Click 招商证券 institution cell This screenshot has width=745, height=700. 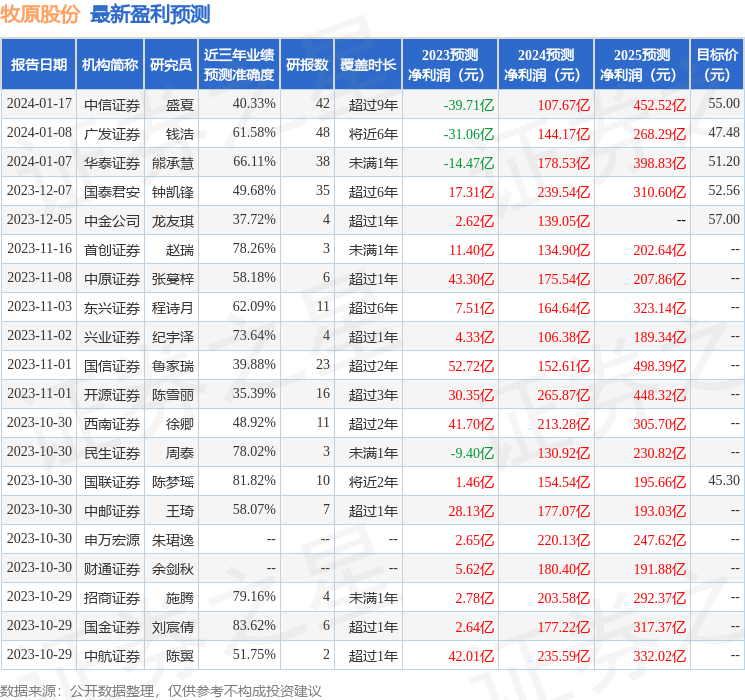point(112,598)
